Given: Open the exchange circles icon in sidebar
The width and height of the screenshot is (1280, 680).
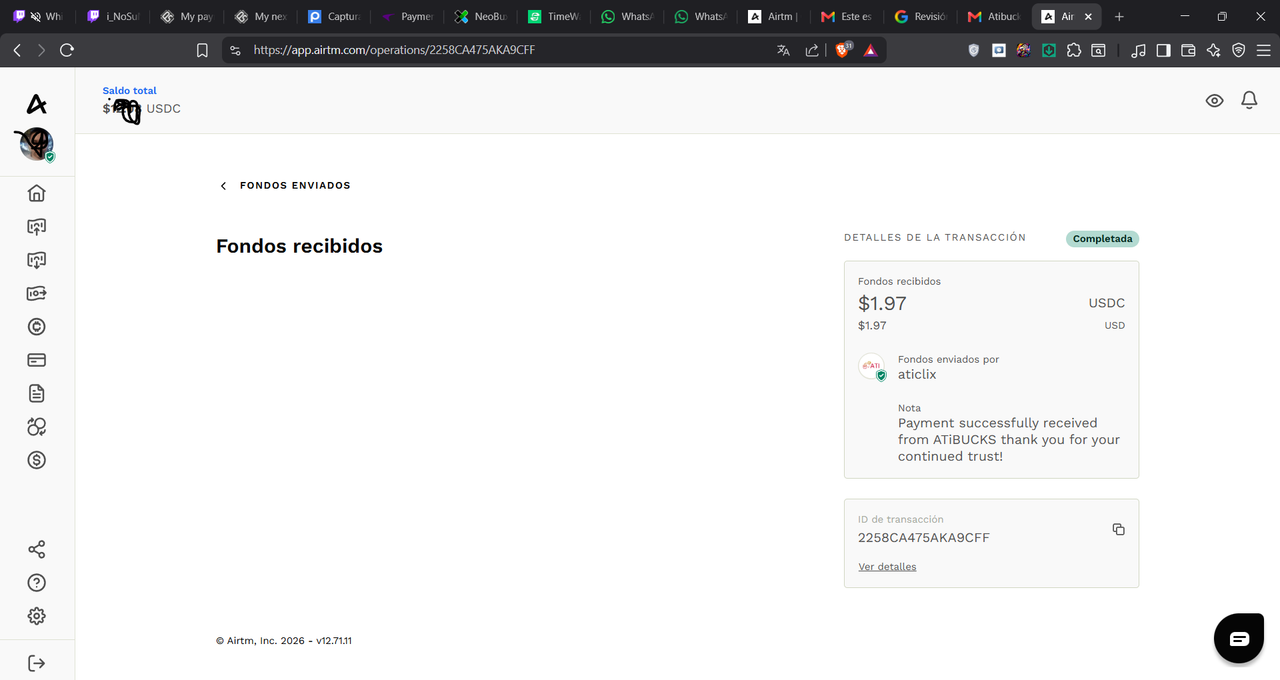Looking at the screenshot, I should pyautogui.click(x=37, y=427).
